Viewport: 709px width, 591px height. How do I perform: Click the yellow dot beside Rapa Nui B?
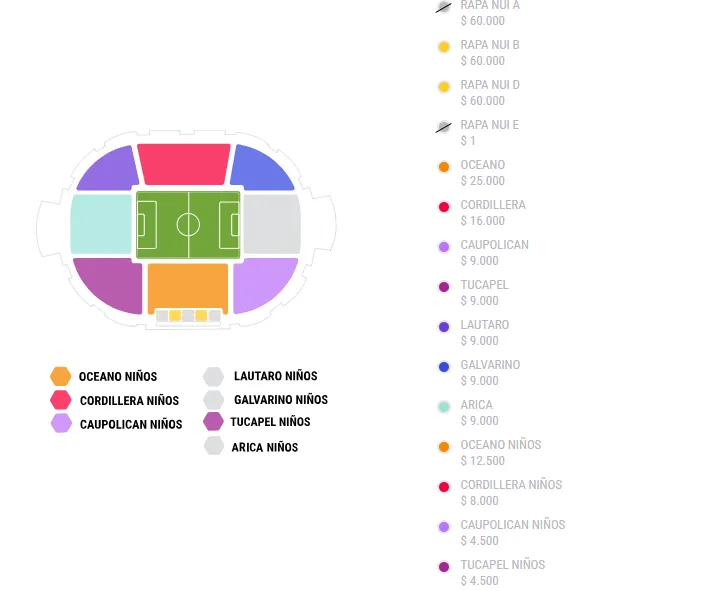[x=444, y=47]
